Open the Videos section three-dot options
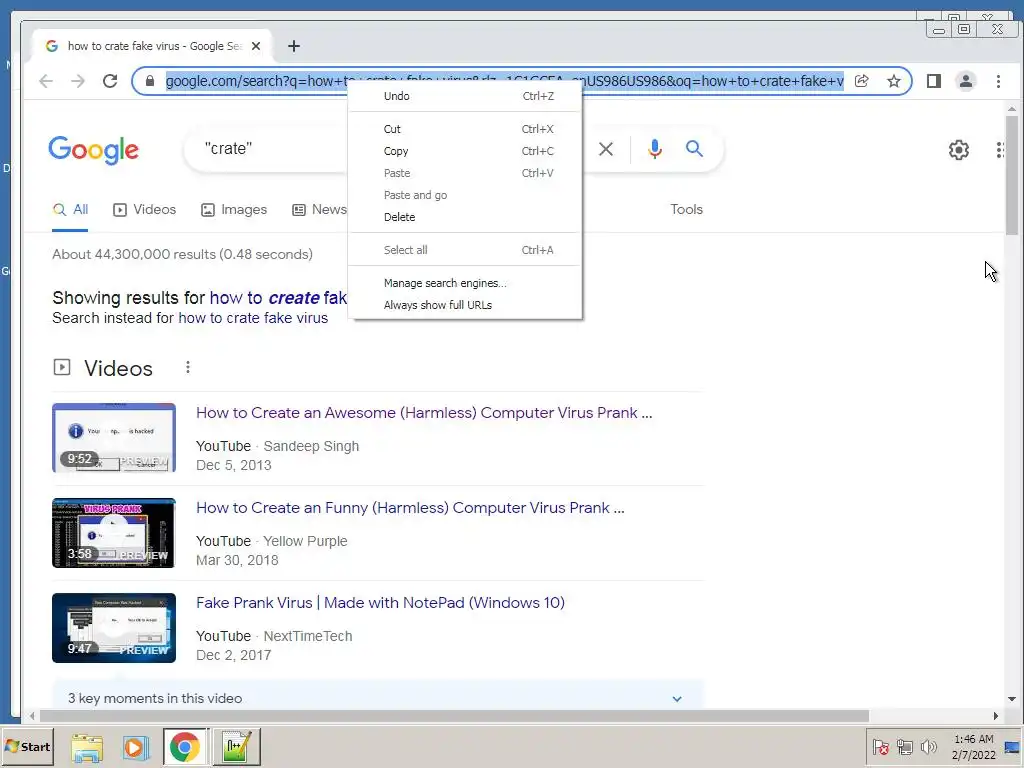Screen dimensions: 1024x768 click(187, 367)
